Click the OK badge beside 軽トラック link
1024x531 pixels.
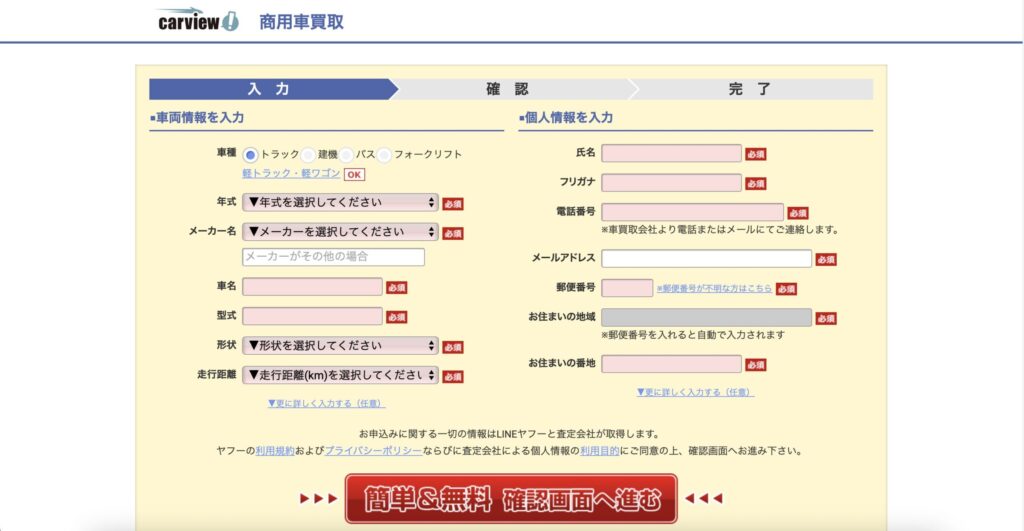click(x=354, y=174)
